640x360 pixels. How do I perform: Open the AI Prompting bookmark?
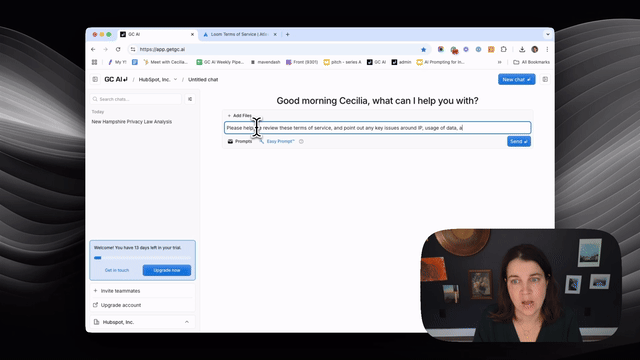[x=440, y=62]
